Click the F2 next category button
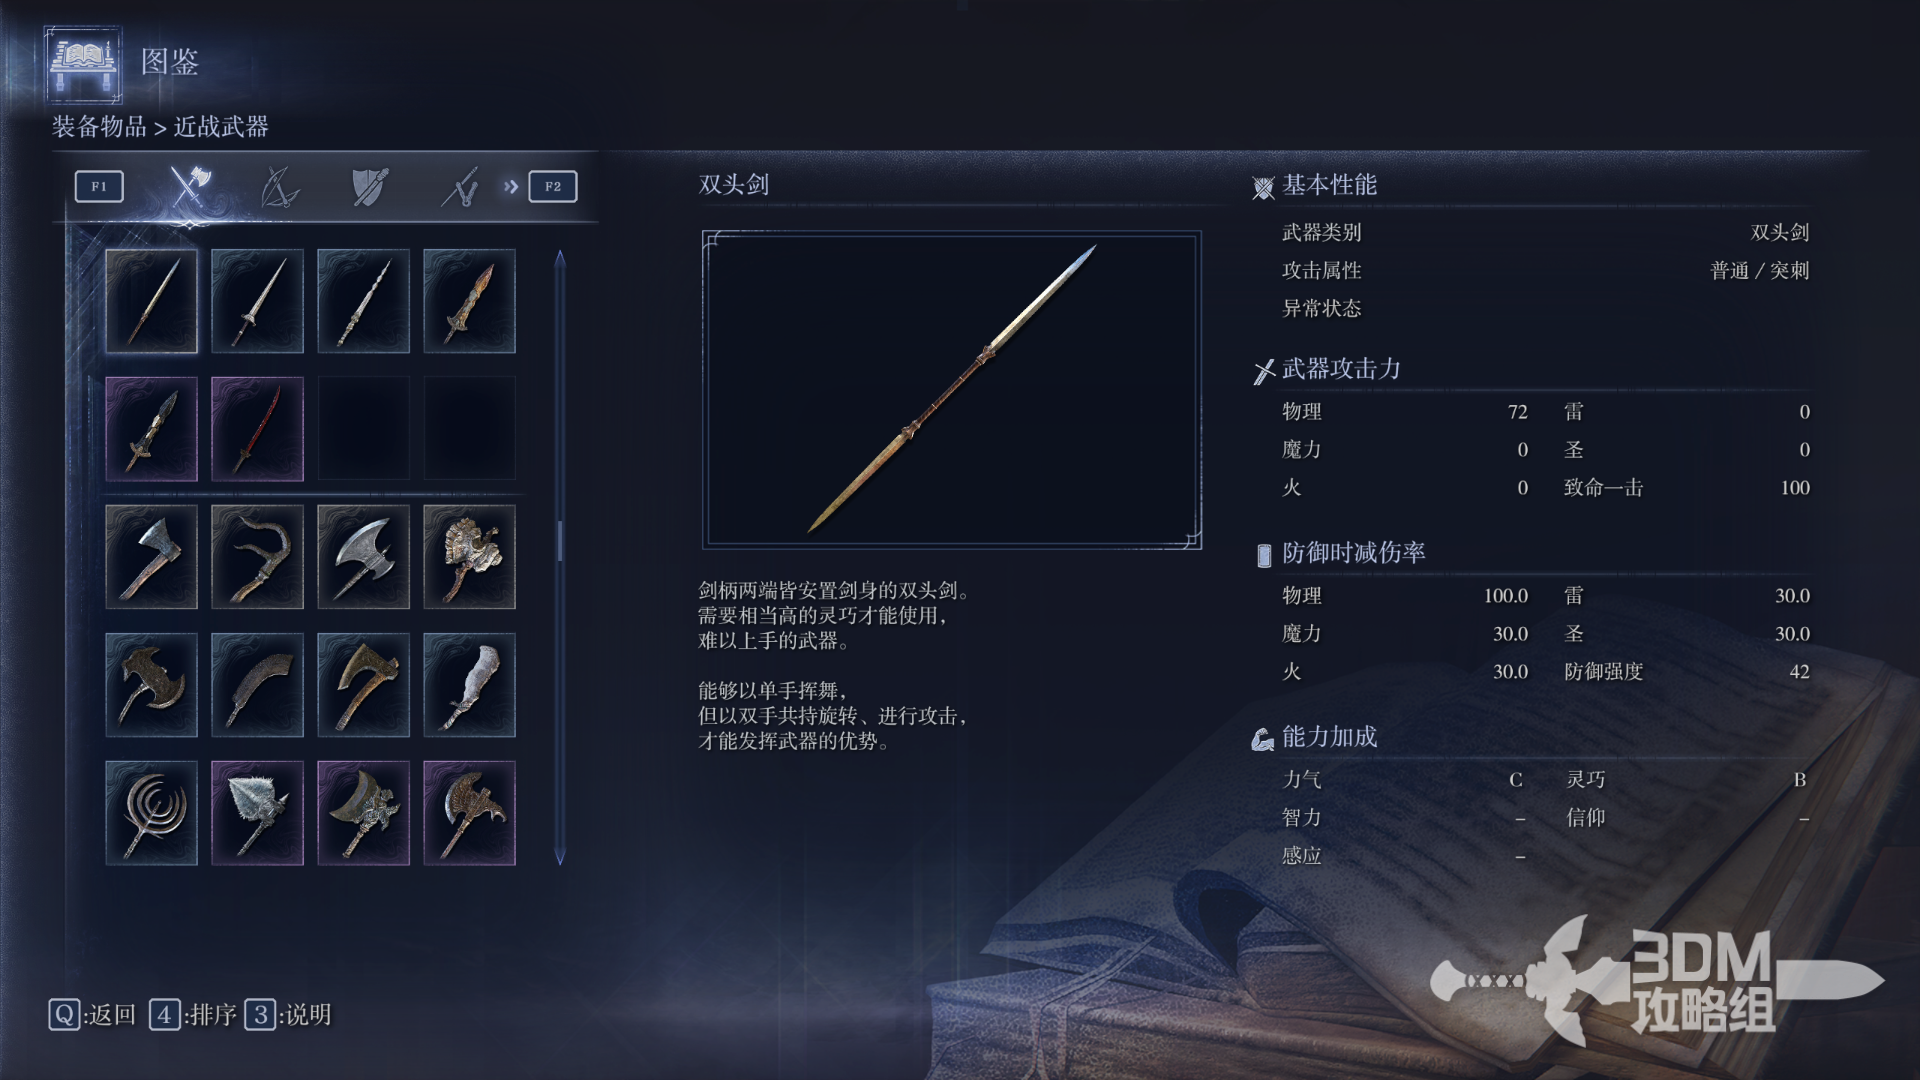The height and width of the screenshot is (1080, 1920). click(x=553, y=186)
